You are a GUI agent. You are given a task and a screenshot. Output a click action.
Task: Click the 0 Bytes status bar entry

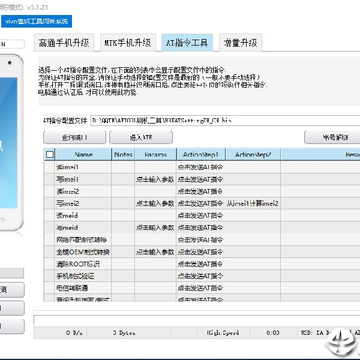pyautogui.click(x=124, y=333)
